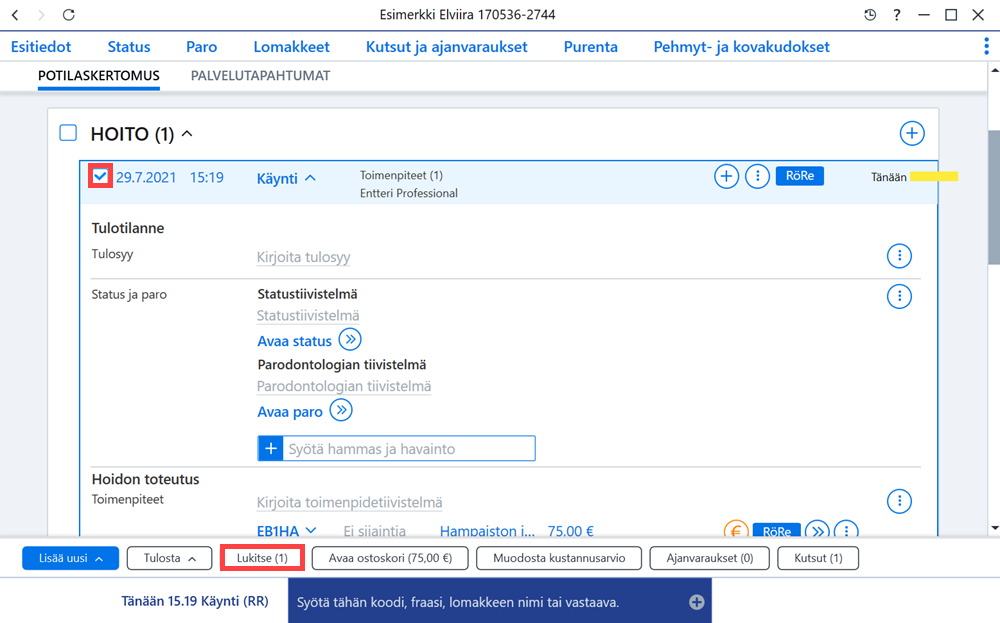1000x623 pixels.
Task: Open three-dot menu beside Tulosyy
Action: (x=899, y=256)
